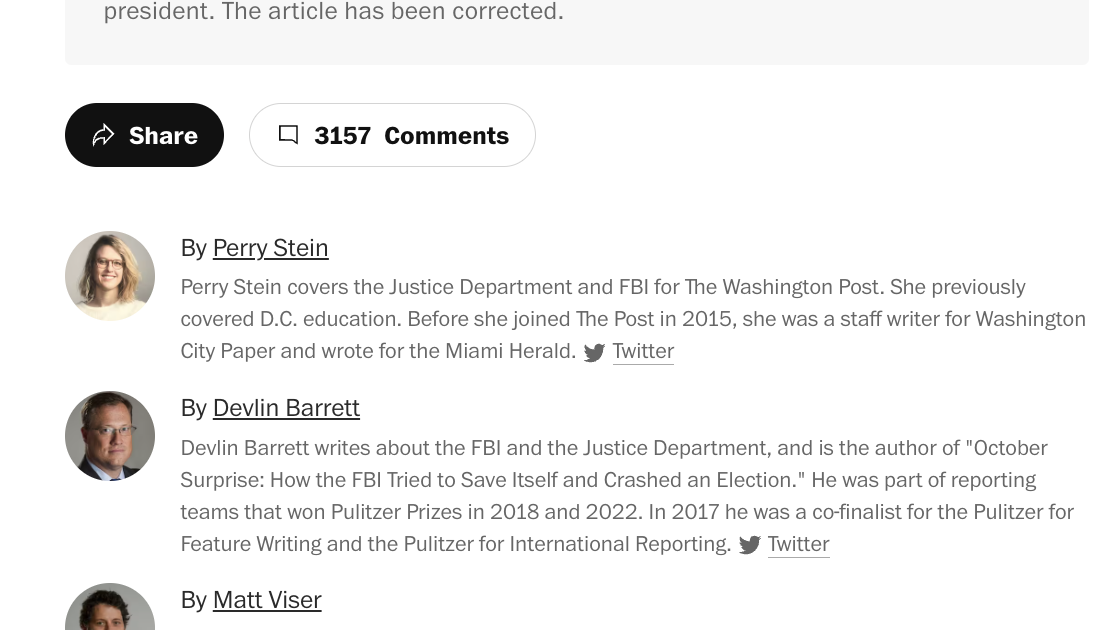The image size is (1104, 630).
Task: Open the 3157 Comments section
Action: click(392, 135)
